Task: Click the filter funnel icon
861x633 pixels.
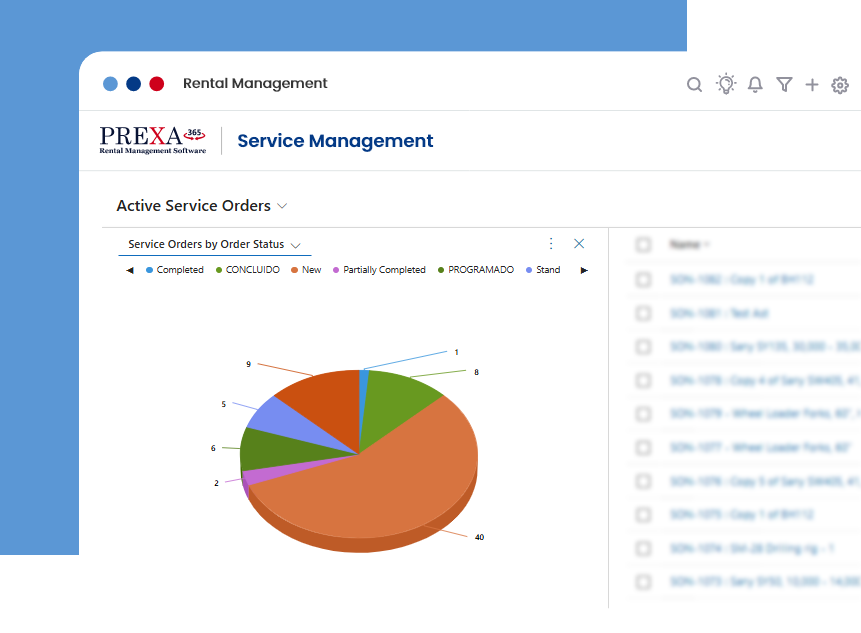Action: pos(784,85)
